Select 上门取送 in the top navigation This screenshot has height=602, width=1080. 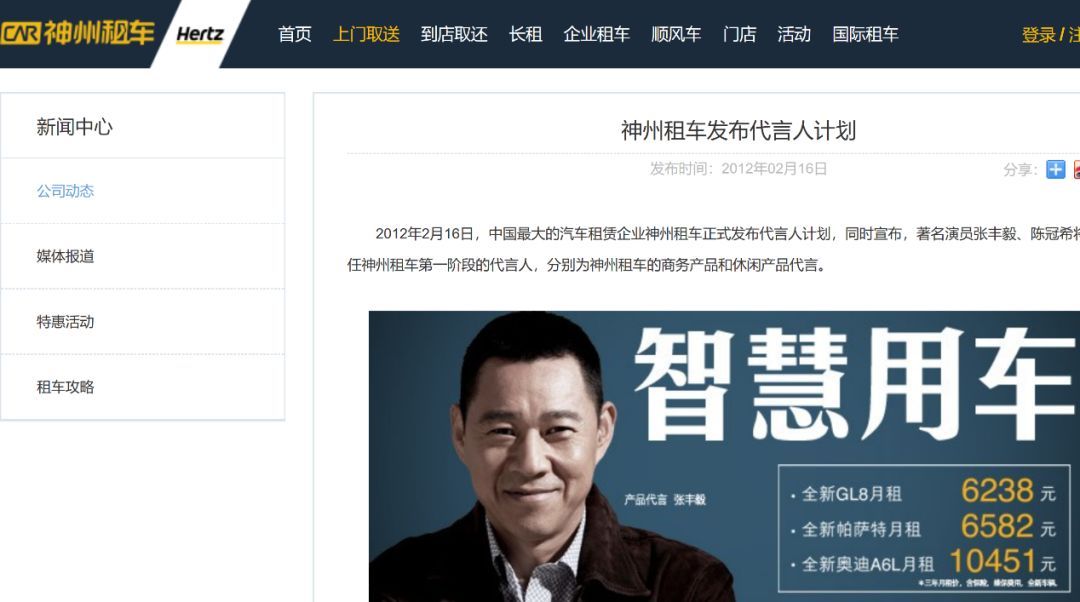click(366, 34)
